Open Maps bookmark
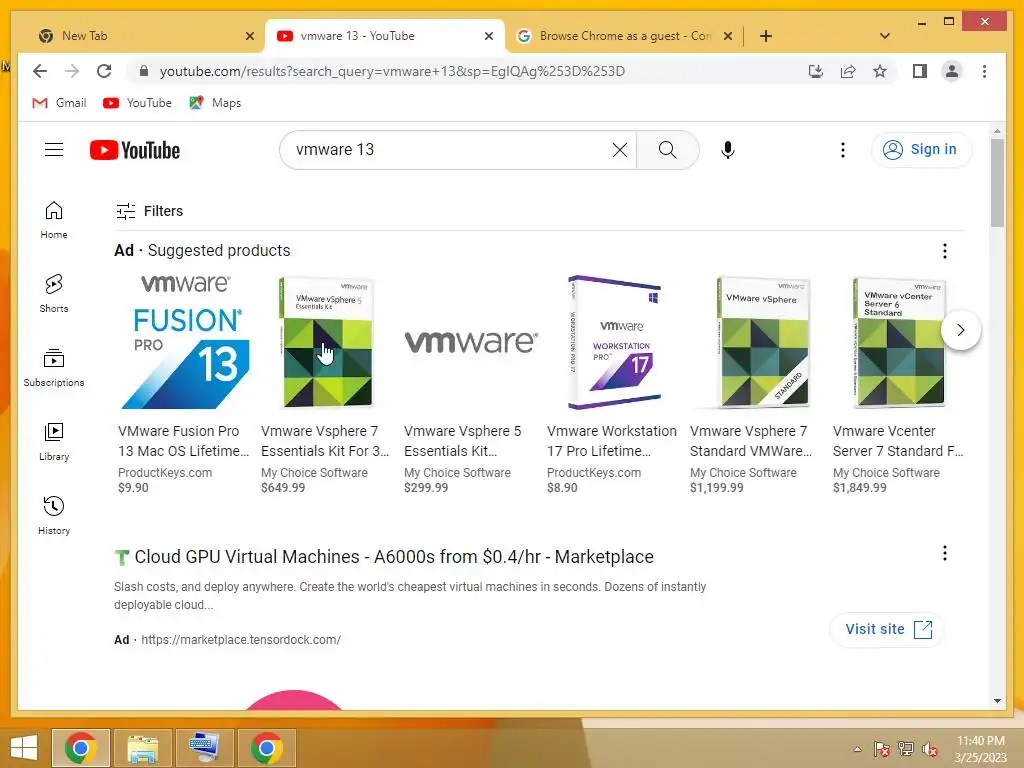1024x768 pixels. pos(216,103)
